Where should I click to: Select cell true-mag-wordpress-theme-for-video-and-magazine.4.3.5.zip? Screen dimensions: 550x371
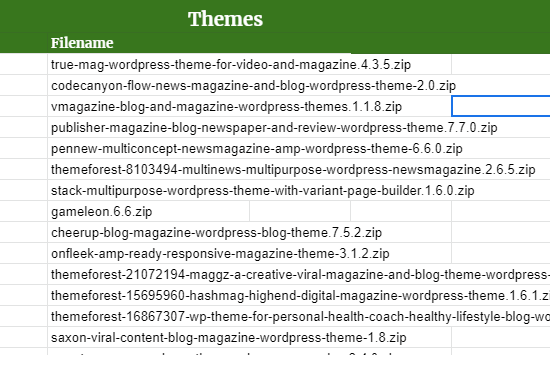(x=231, y=65)
